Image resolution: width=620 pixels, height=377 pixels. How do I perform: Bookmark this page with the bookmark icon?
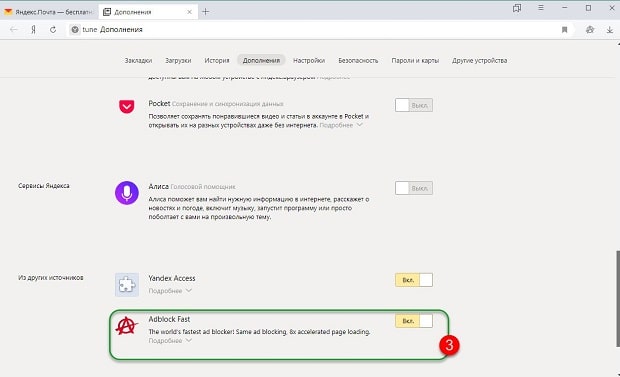click(x=565, y=30)
